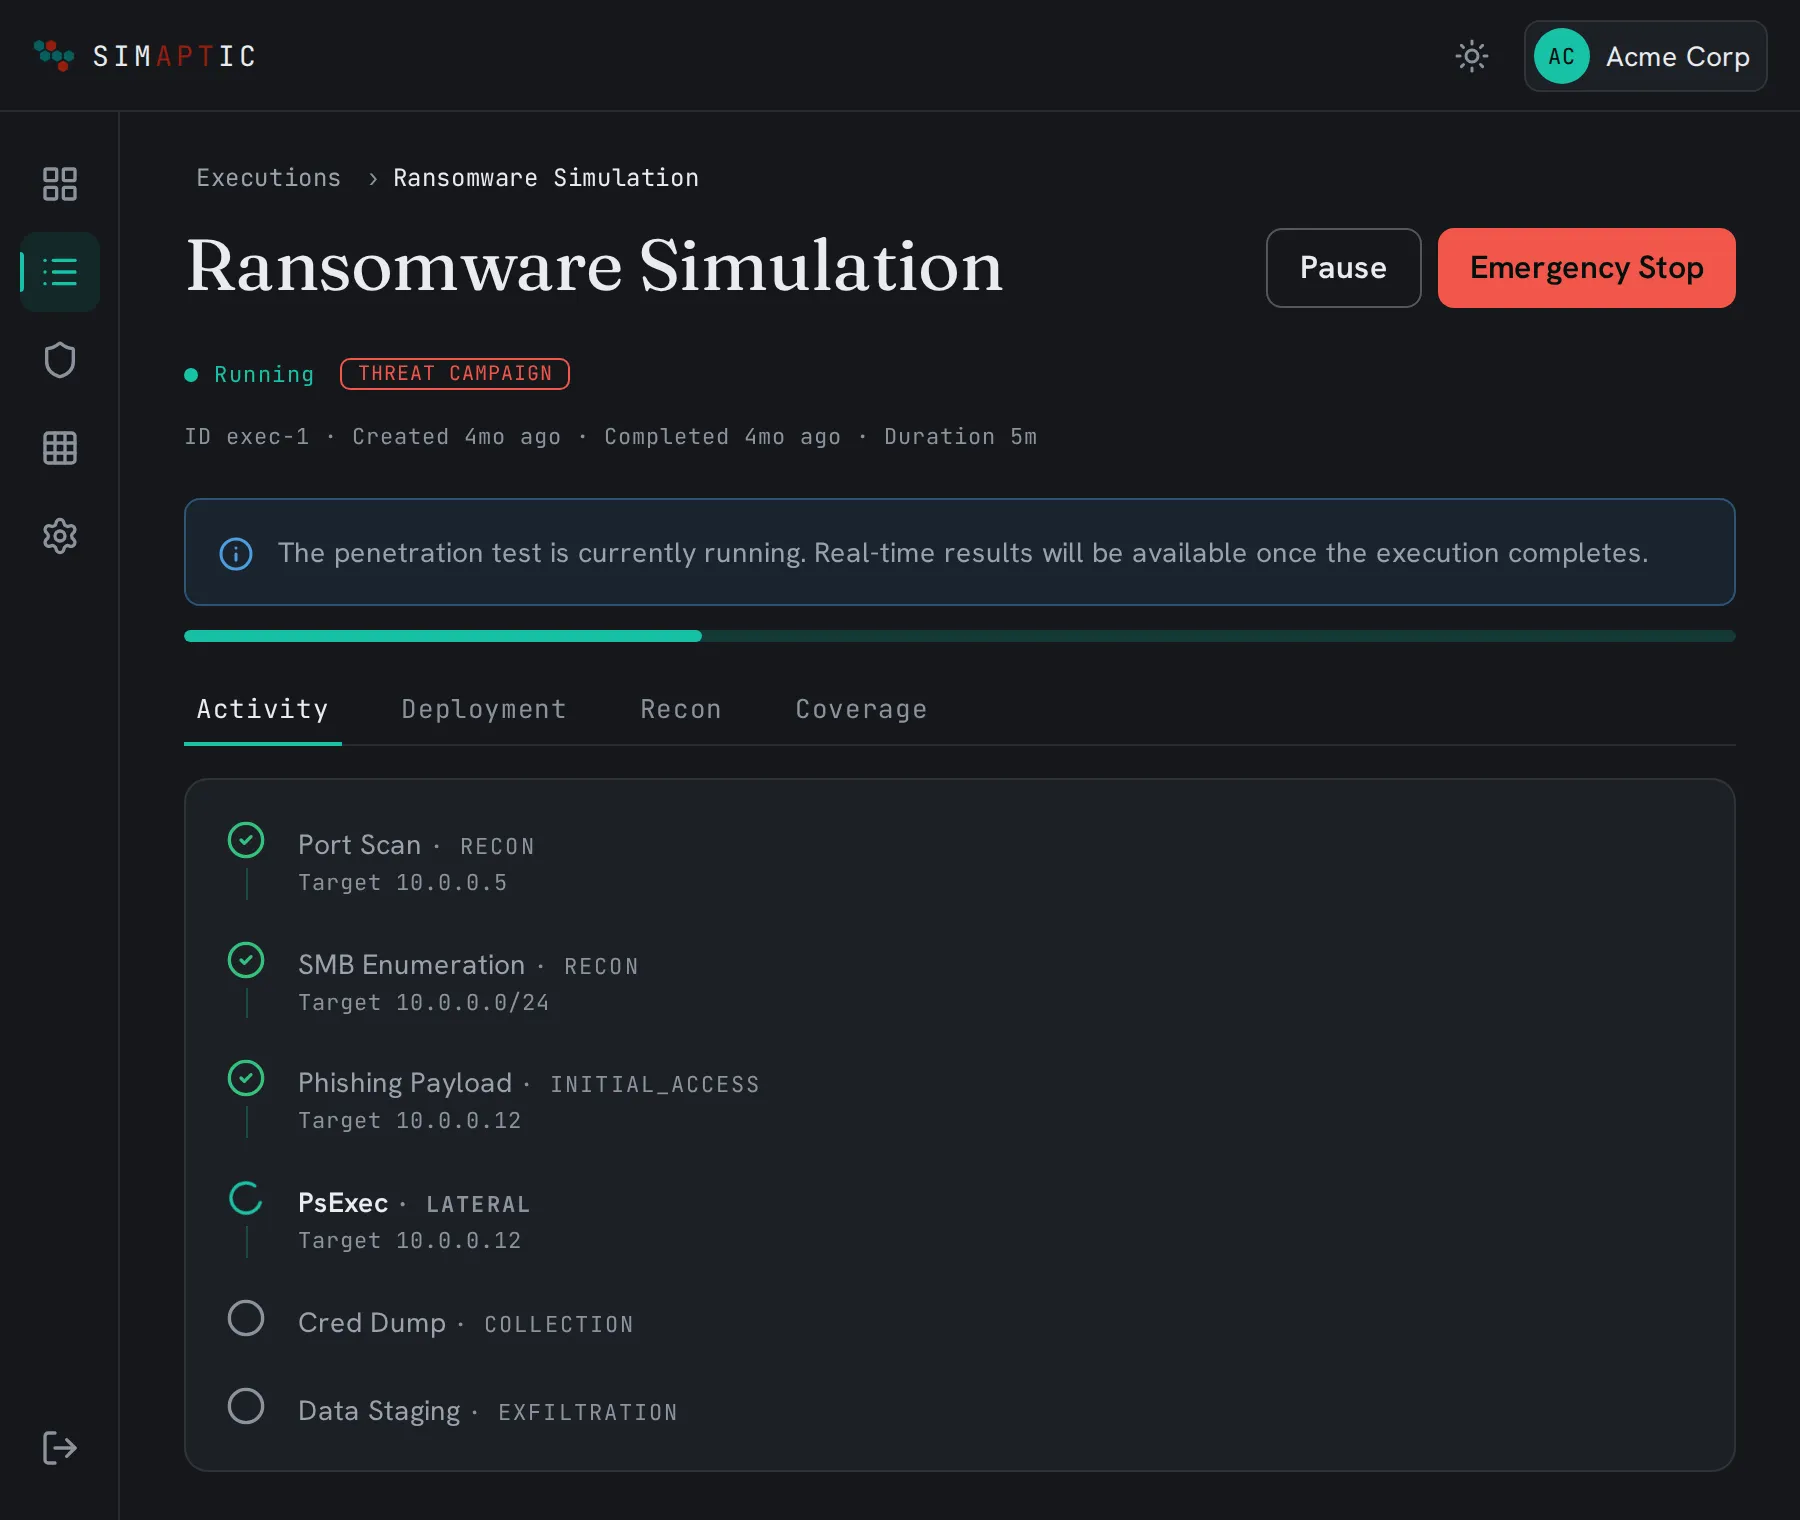Click the Cred Dump pending circle icon
Image resolution: width=1800 pixels, height=1520 pixels.
point(246,1318)
